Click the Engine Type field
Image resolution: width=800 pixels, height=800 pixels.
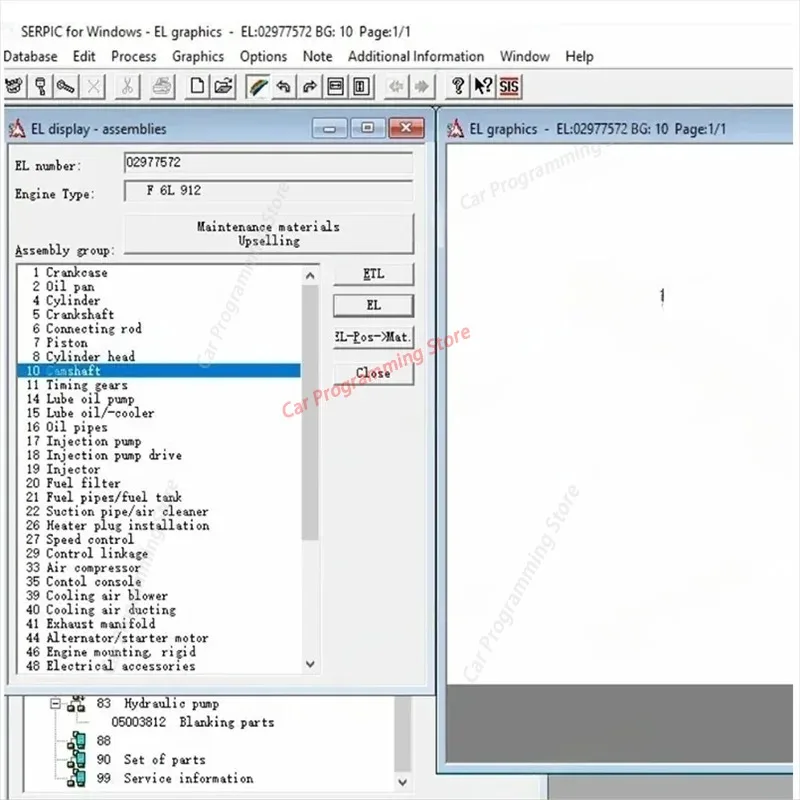tap(268, 191)
